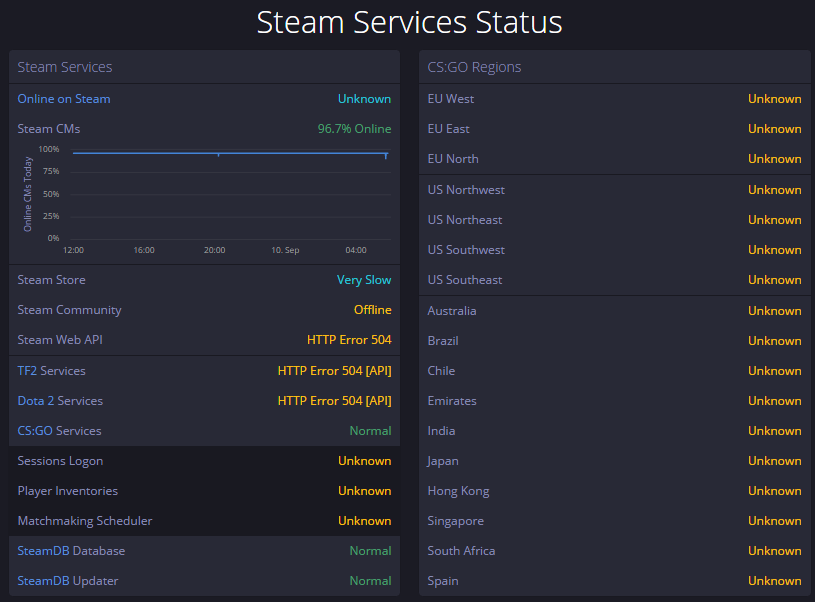This screenshot has height=602, width=815.
Task: Click the 10. Sep label on the graph
Action: (x=285, y=250)
